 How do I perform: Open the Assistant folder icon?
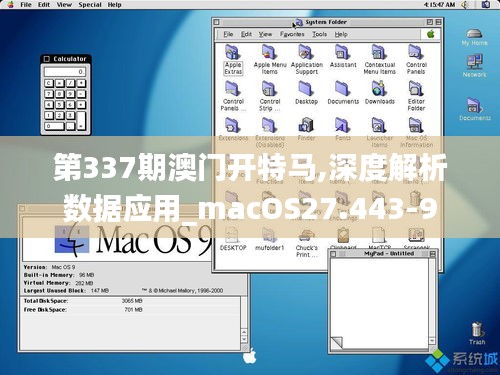coord(343,53)
